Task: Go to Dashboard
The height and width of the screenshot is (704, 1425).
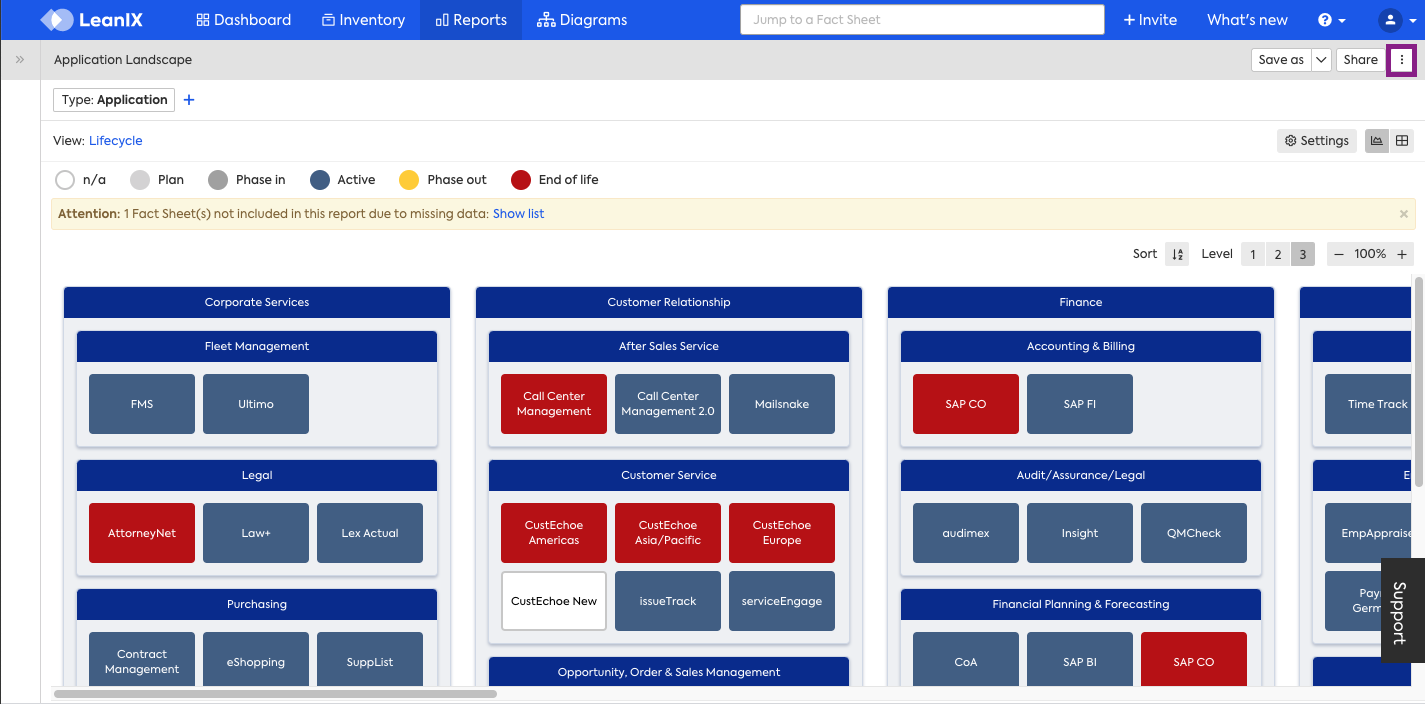Action: 243,20
